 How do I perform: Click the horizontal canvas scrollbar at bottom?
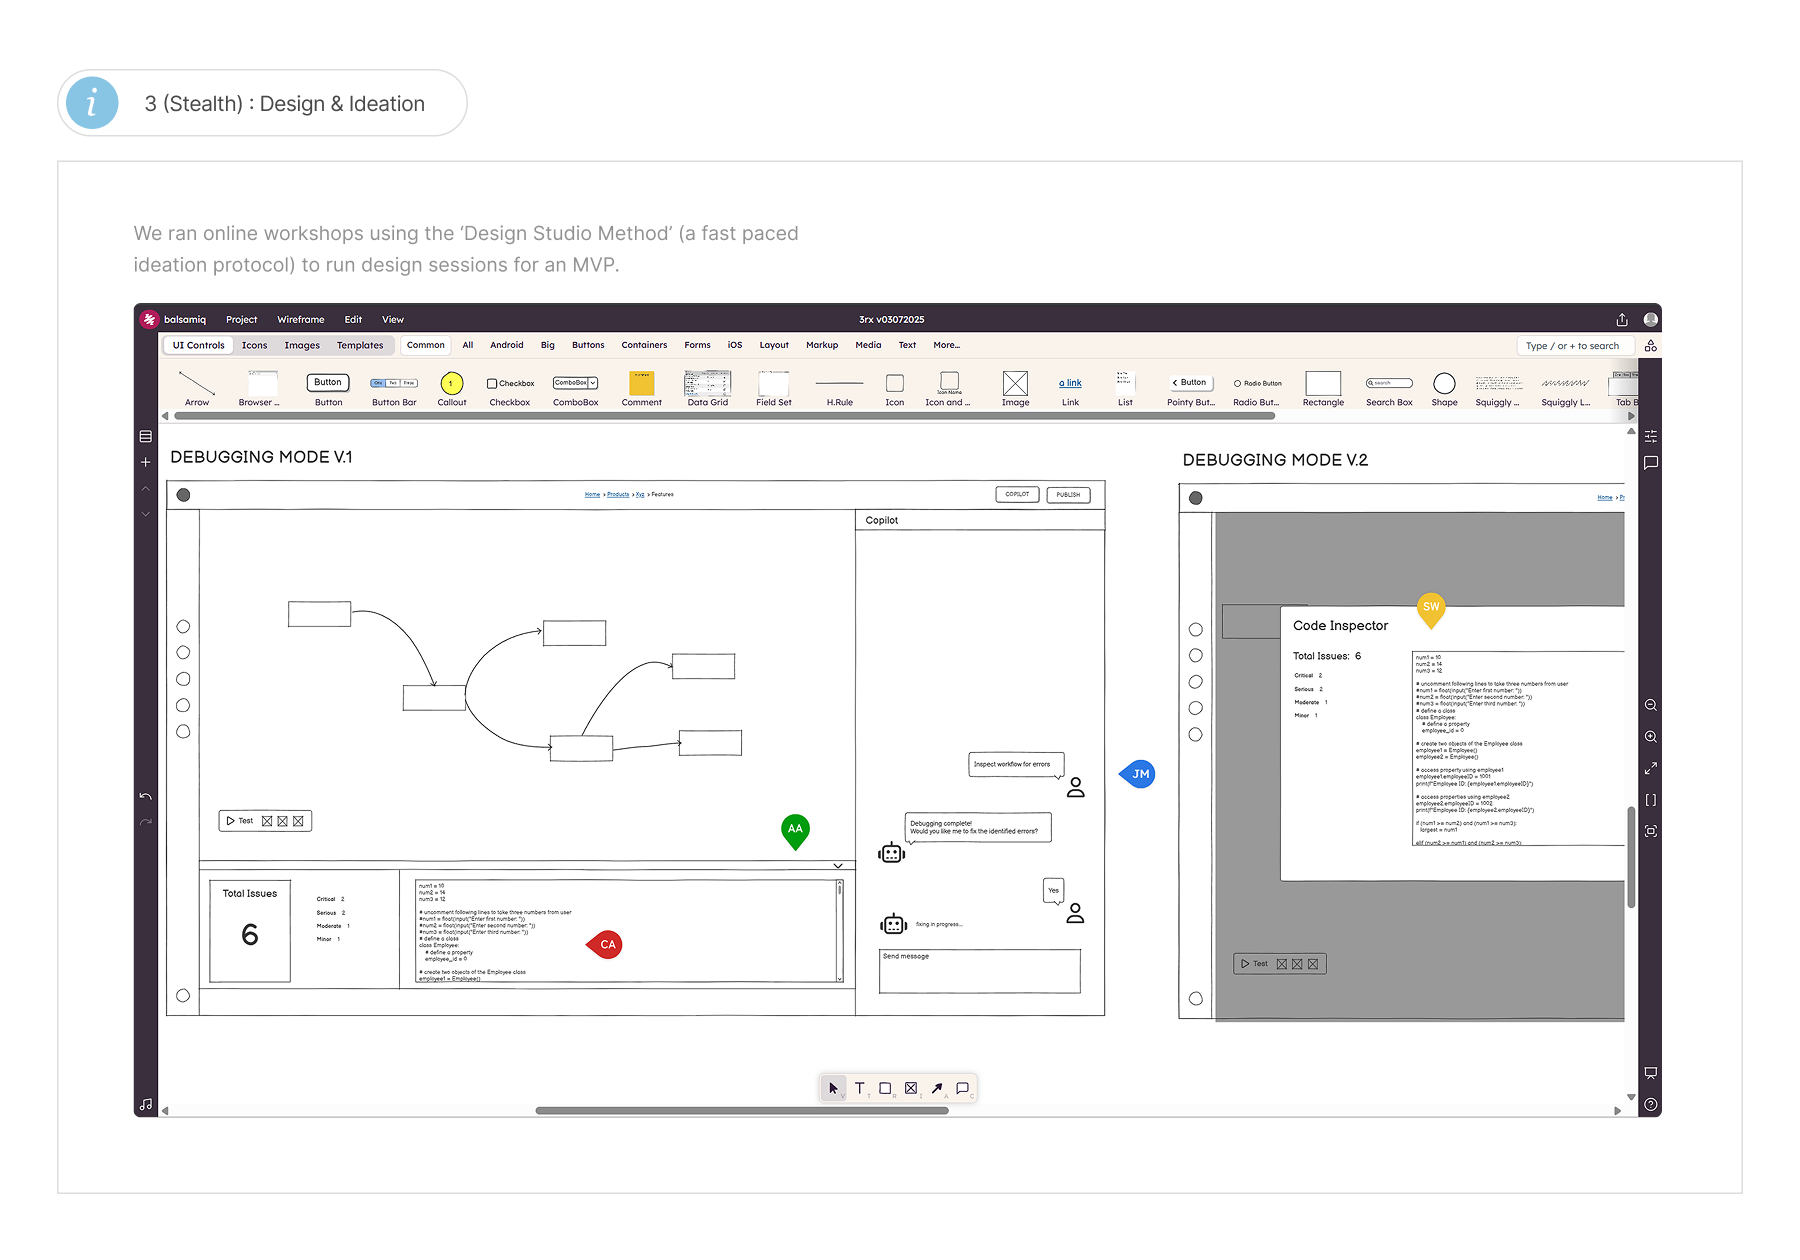coord(742,1111)
